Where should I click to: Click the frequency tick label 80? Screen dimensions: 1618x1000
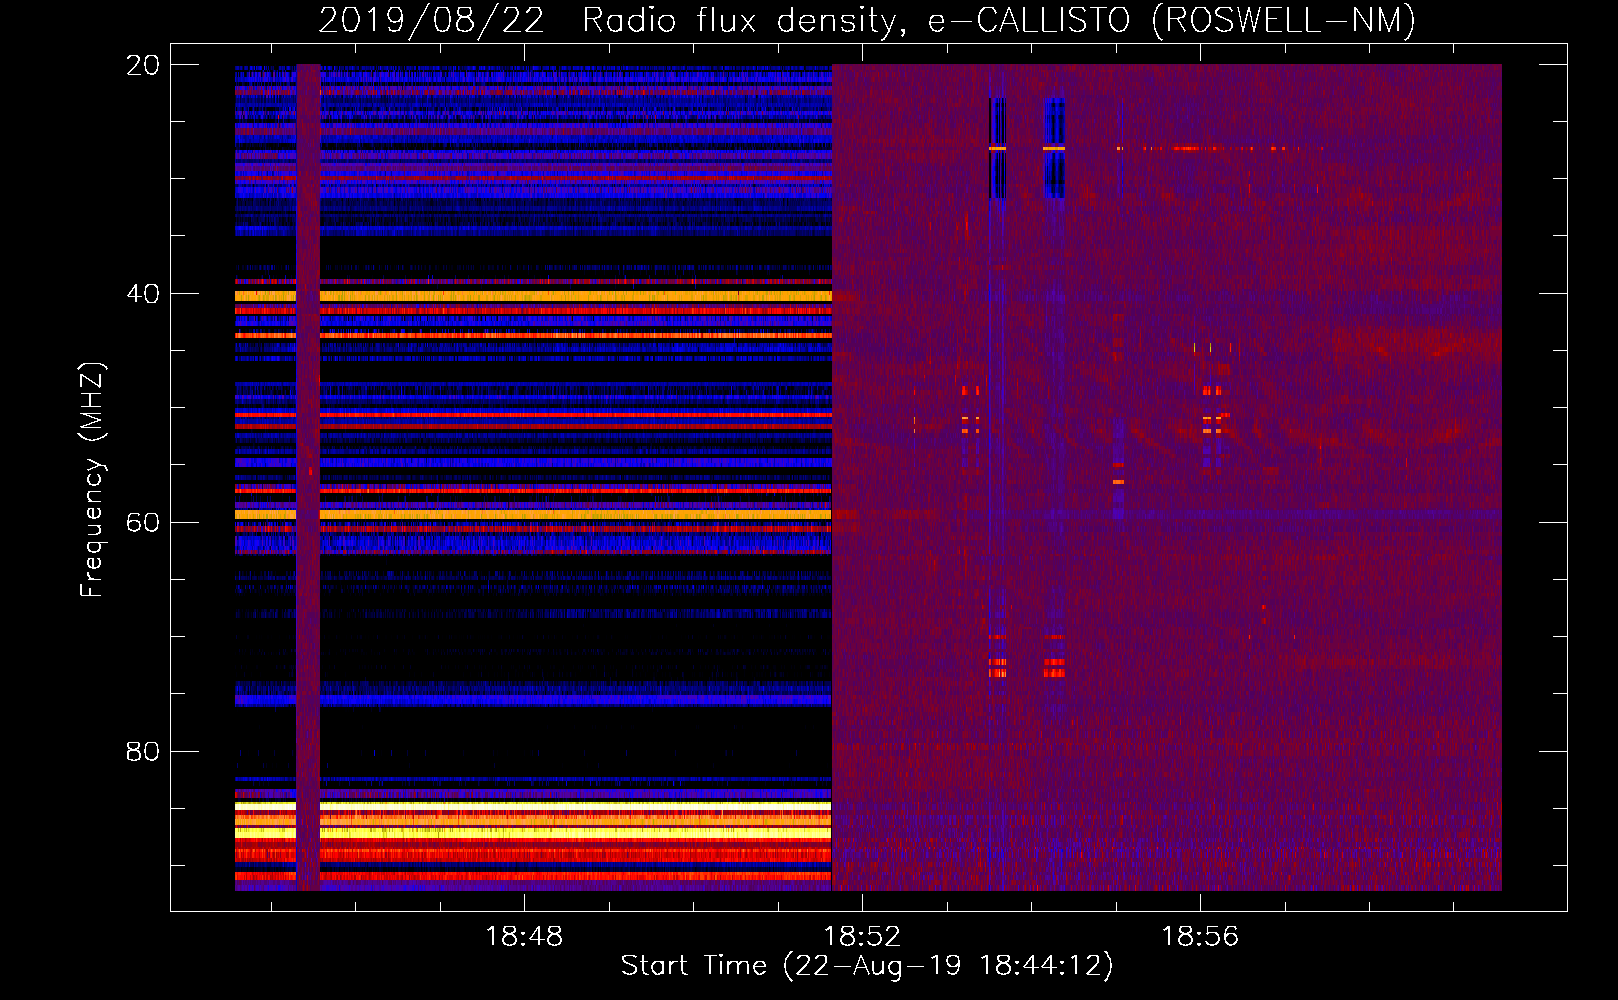coord(142,752)
